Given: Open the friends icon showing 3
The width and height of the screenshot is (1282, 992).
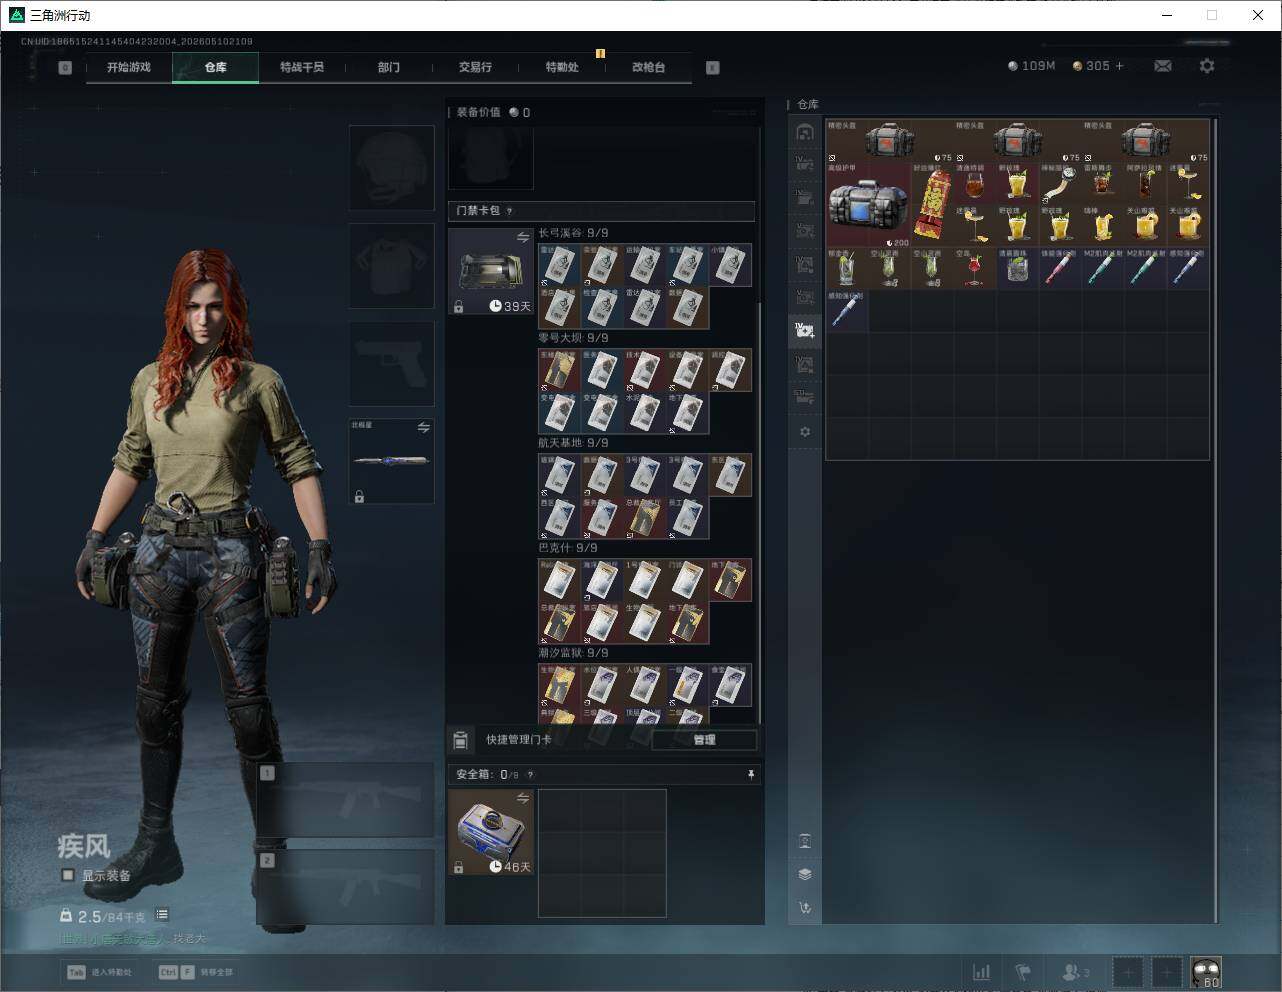Looking at the screenshot, I should point(1076,972).
